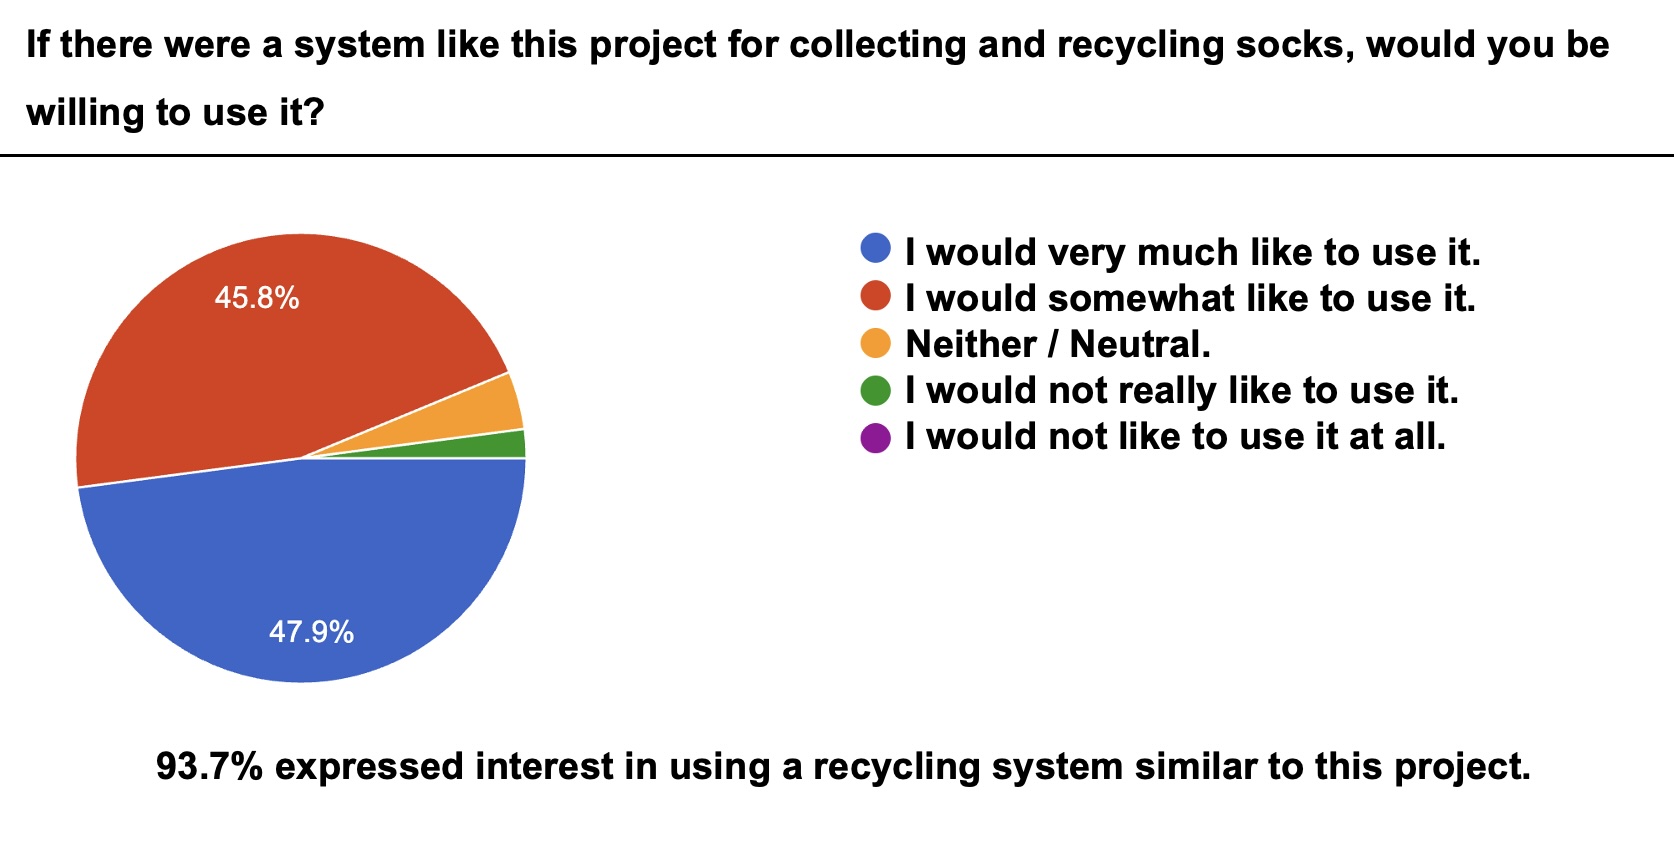The height and width of the screenshot is (854, 1674).
Task: Select the orange legend dot
Action: [x=875, y=343]
